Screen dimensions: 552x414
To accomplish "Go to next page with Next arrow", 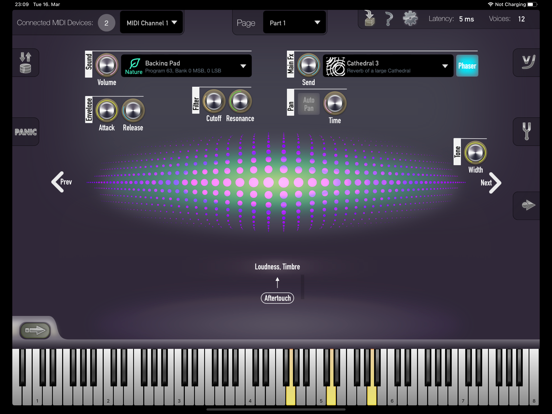I will [491, 183].
